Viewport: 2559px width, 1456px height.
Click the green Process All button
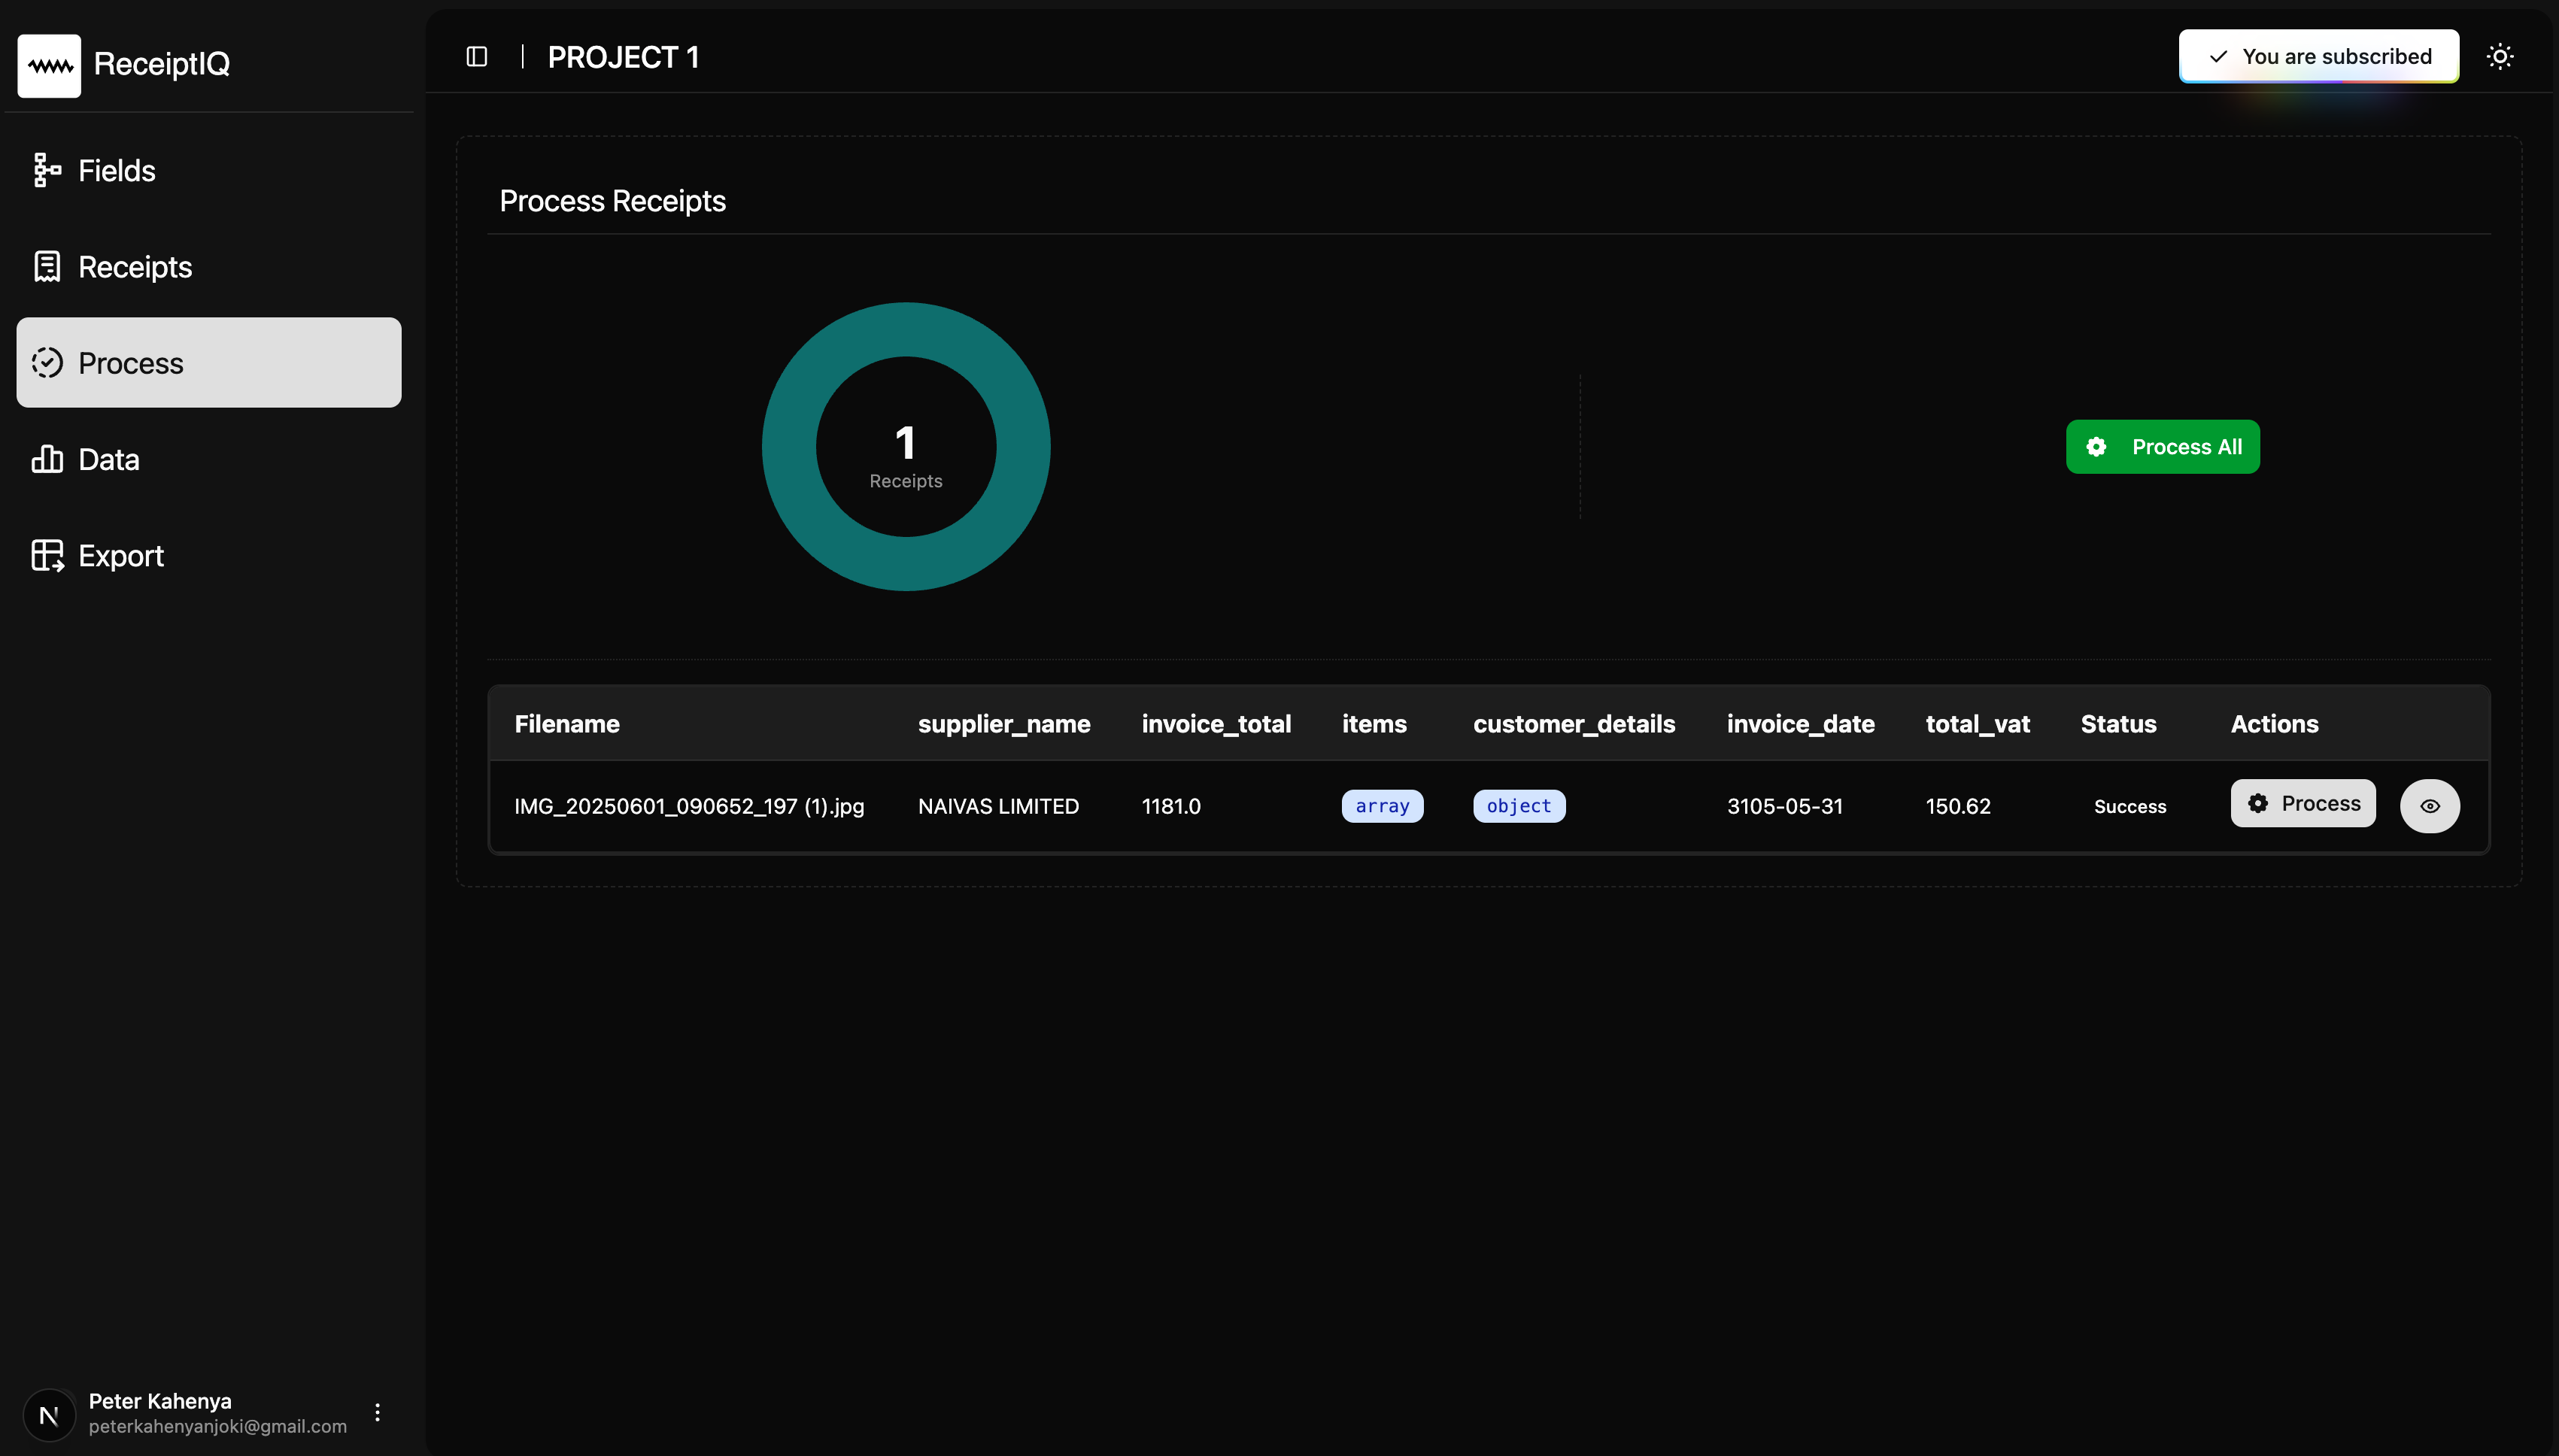[2162, 447]
